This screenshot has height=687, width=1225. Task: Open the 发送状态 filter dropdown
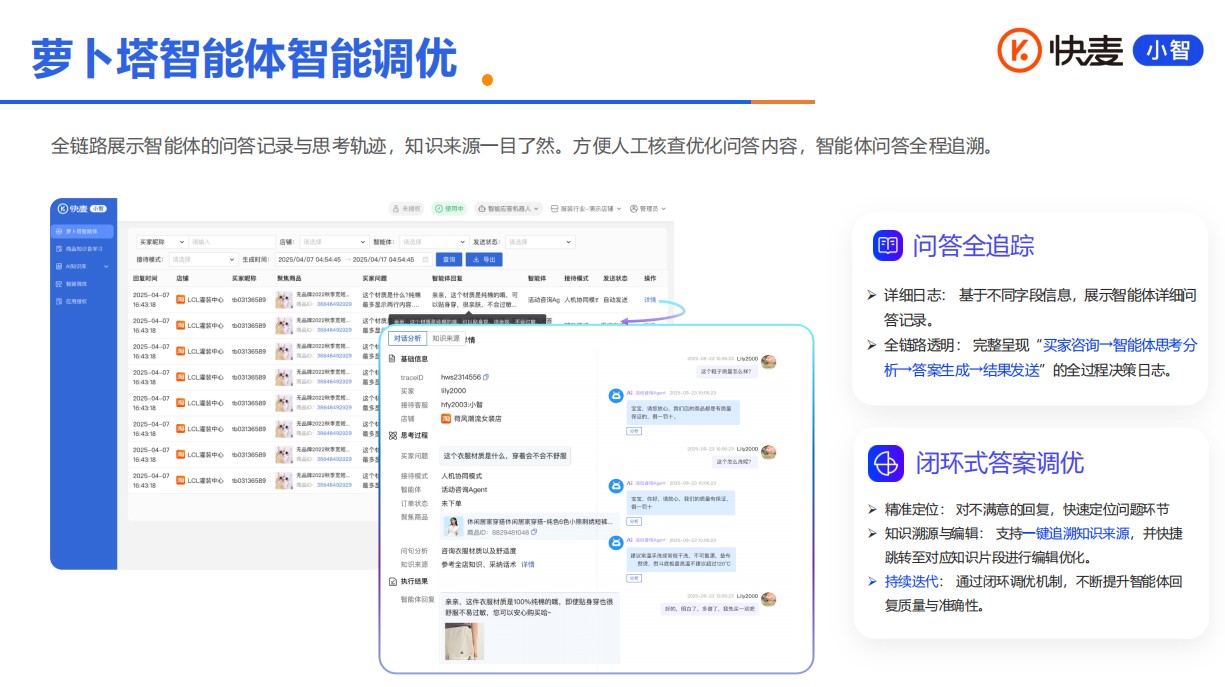click(538, 242)
